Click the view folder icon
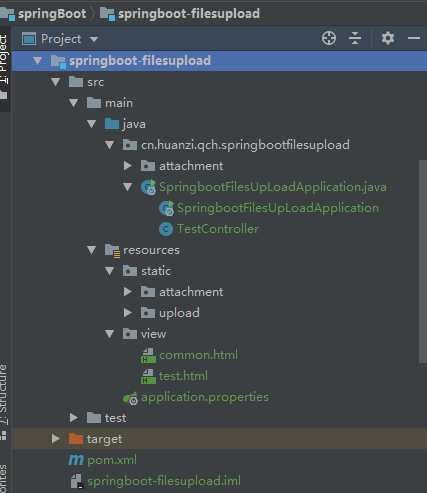427x493 pixels. [130, 334]
